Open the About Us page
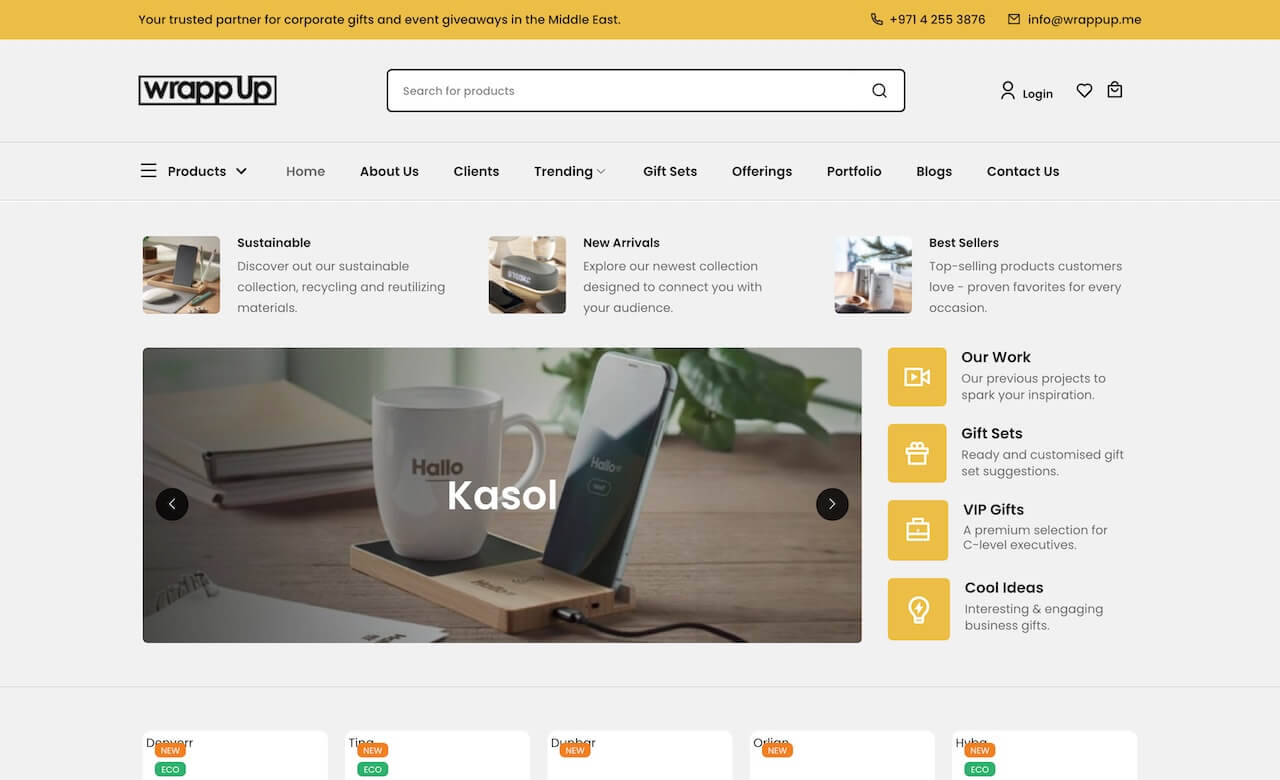The image size is (1280, 780). click(389, 171)
